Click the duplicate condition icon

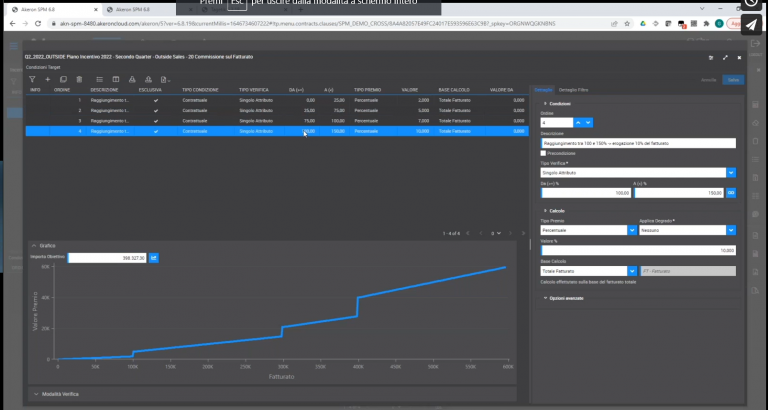pyautogui.click(x=63, y=79)
